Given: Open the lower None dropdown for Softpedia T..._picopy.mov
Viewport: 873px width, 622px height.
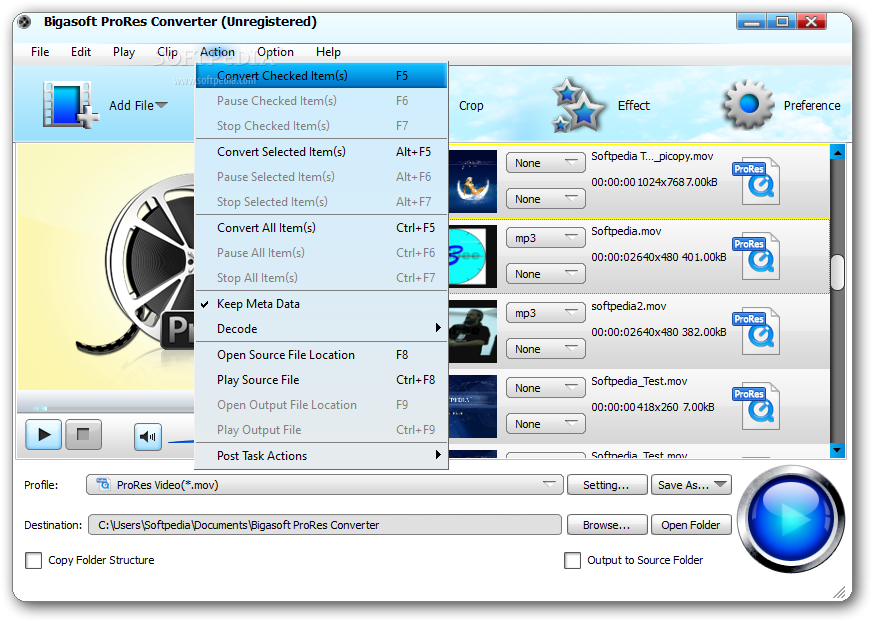Looking at the screenshot, I should tap(546, 199).
